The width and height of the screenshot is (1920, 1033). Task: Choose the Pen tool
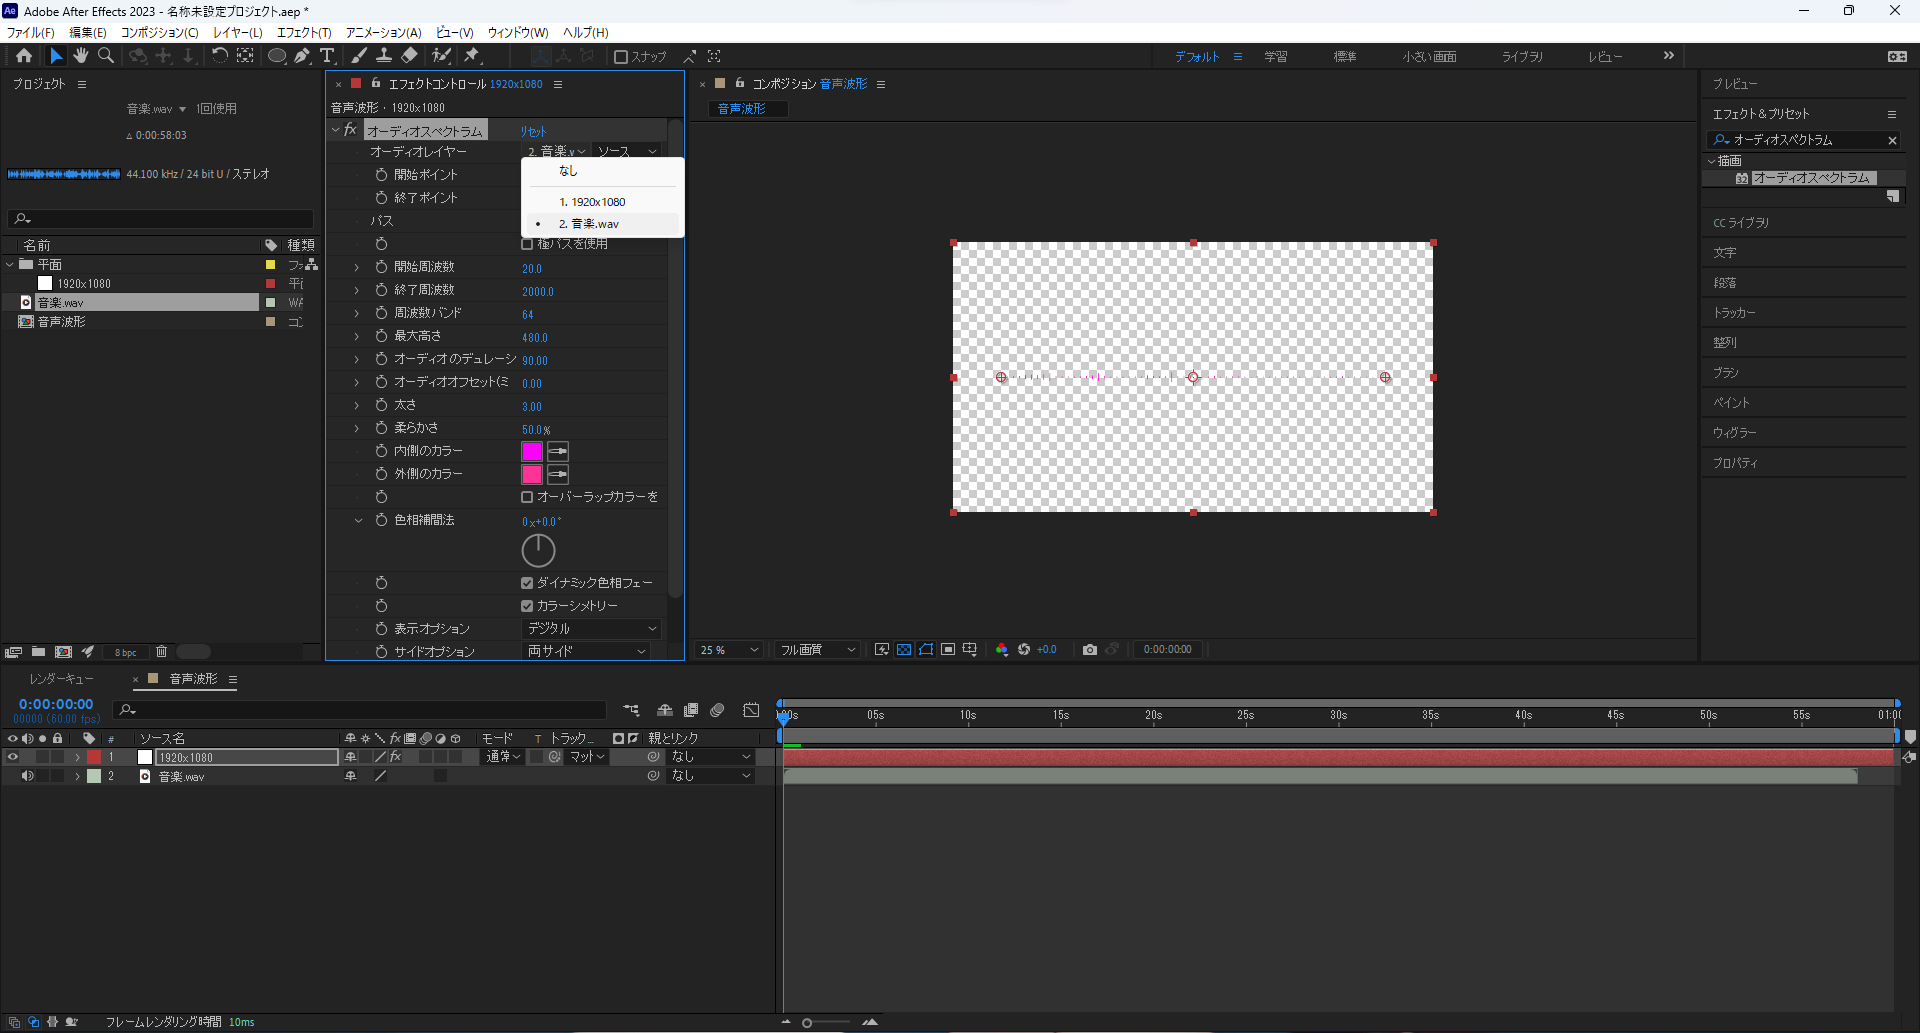302,56
